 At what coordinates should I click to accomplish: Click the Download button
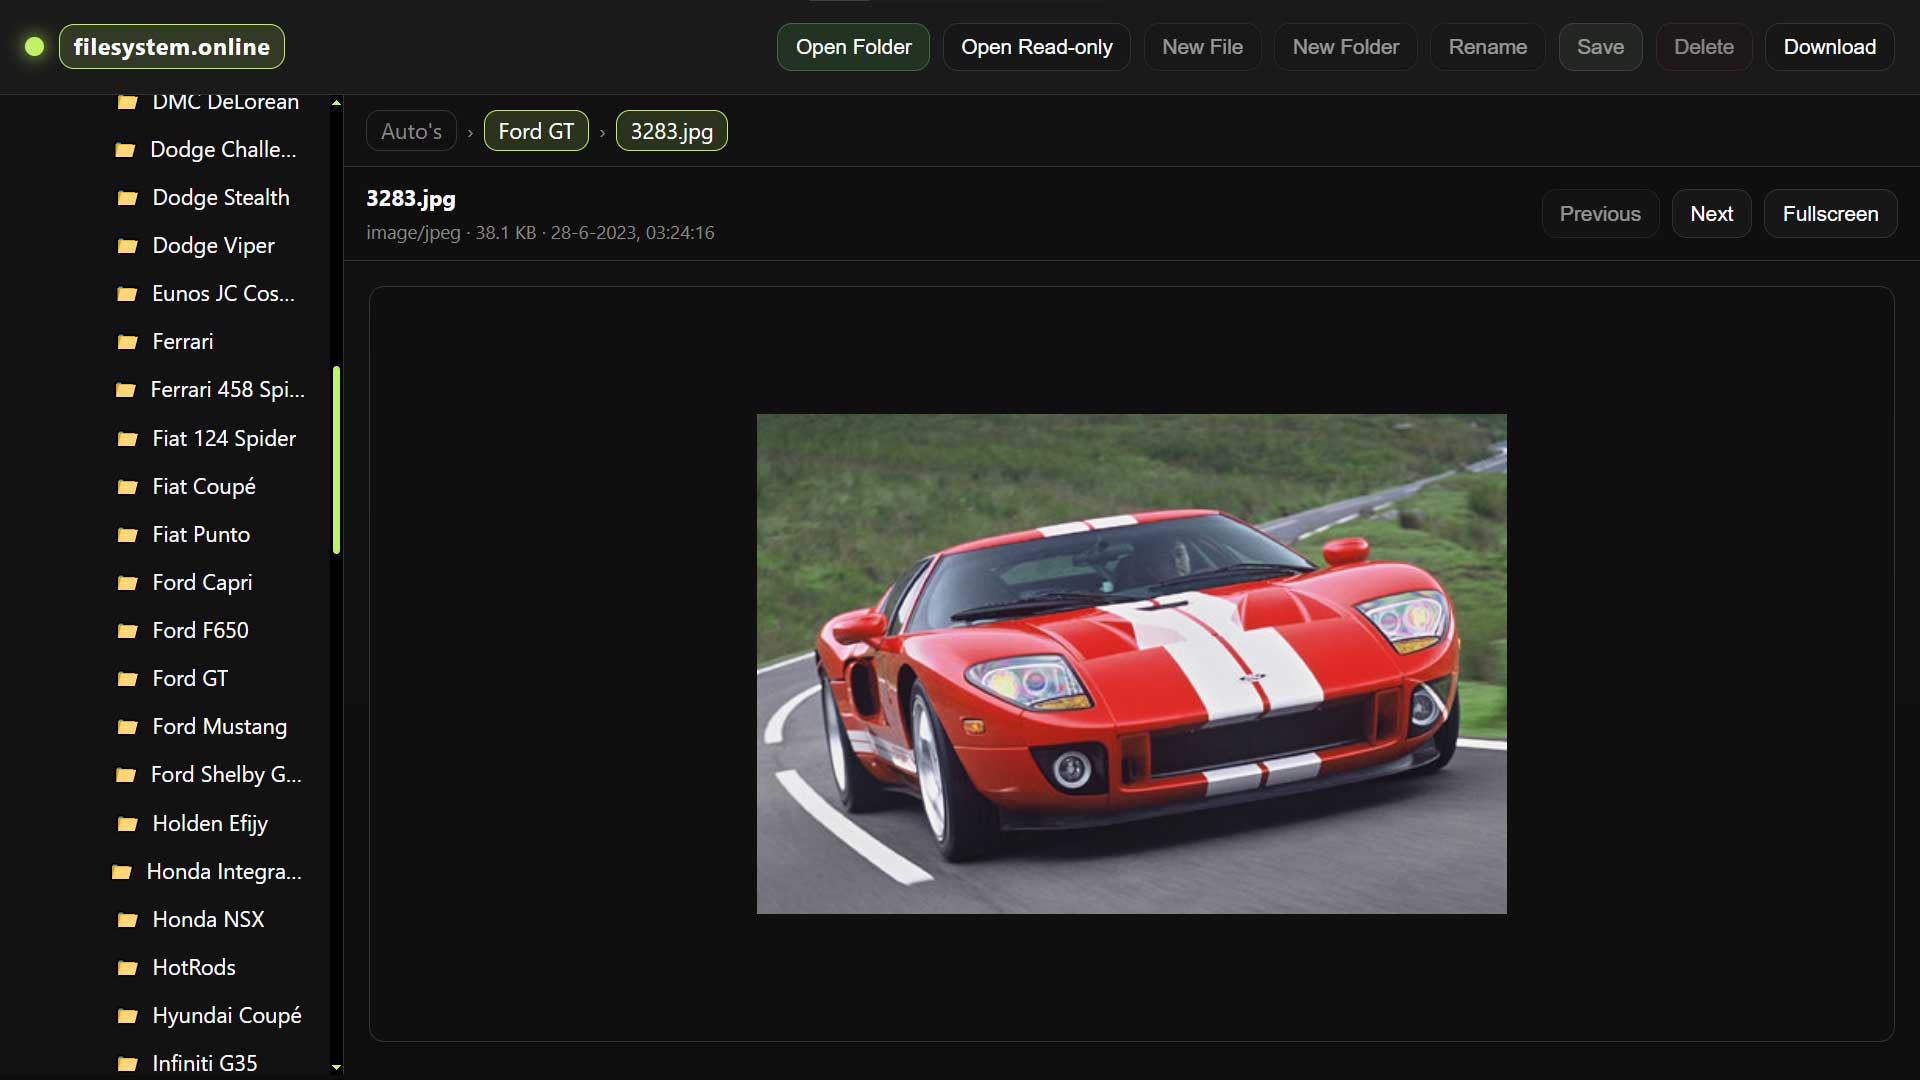[x=1828, y=47]
